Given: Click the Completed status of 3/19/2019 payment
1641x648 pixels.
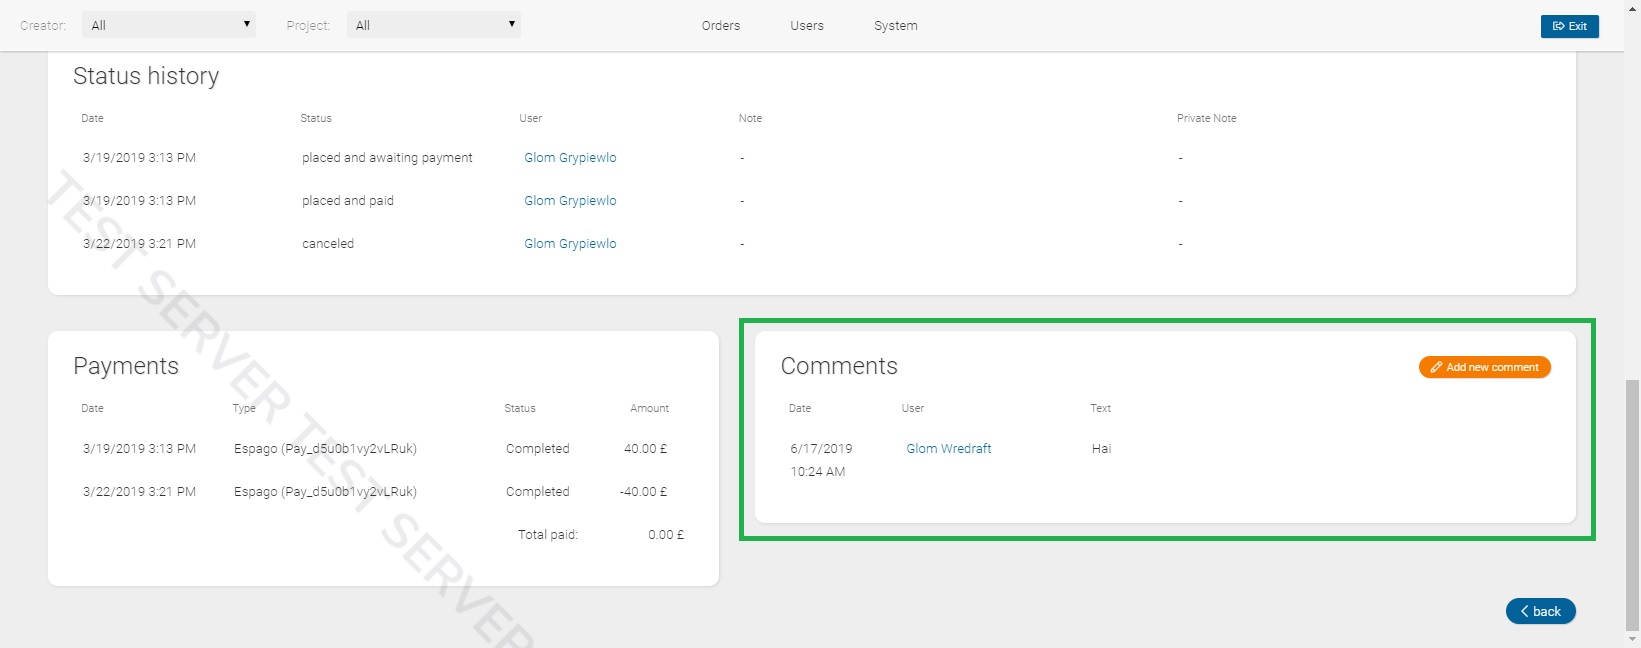Looking at the screenshot, I should click(x=537, y=449).
